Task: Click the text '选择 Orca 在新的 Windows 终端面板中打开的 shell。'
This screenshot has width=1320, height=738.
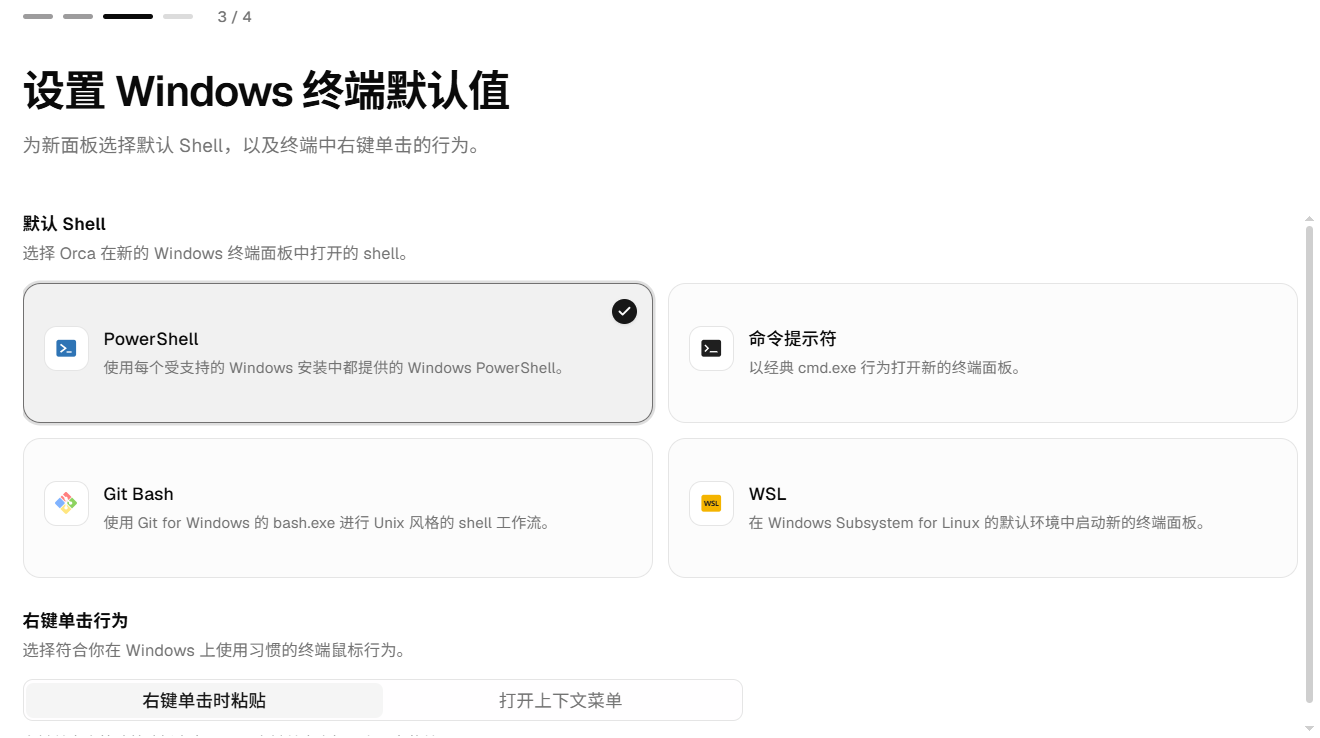Action: coord(217,254)
